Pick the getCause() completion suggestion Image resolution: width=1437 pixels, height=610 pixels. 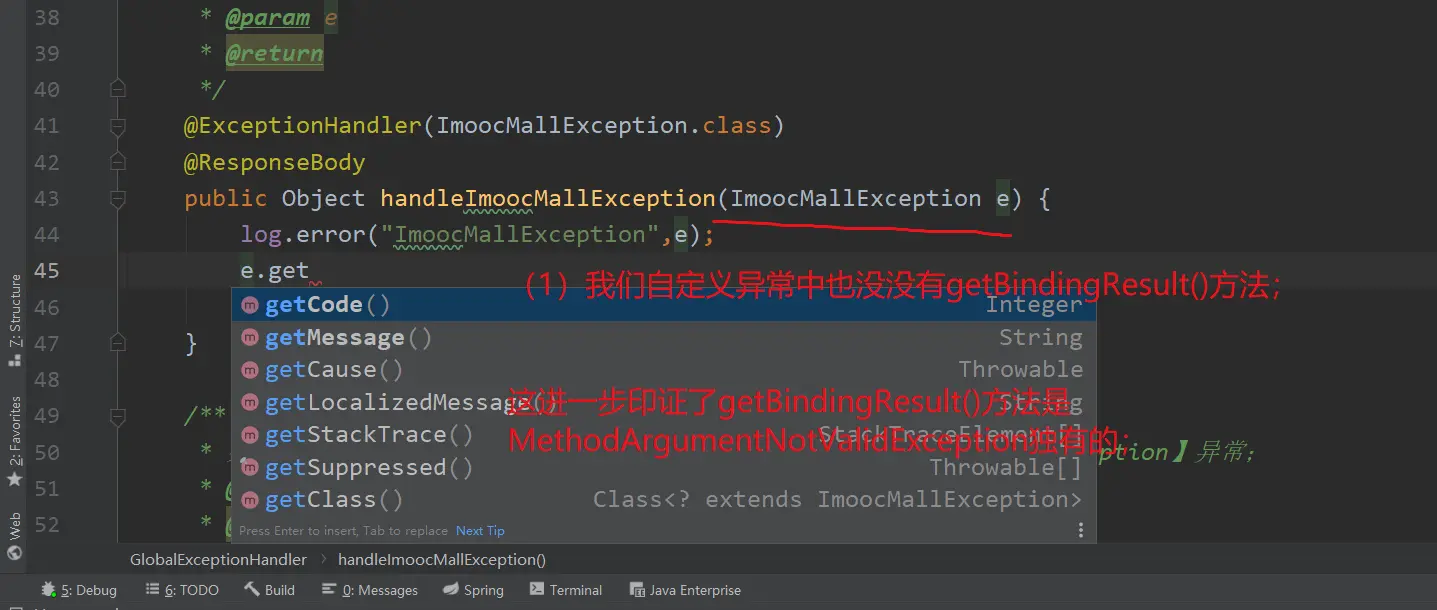[664, 369]
